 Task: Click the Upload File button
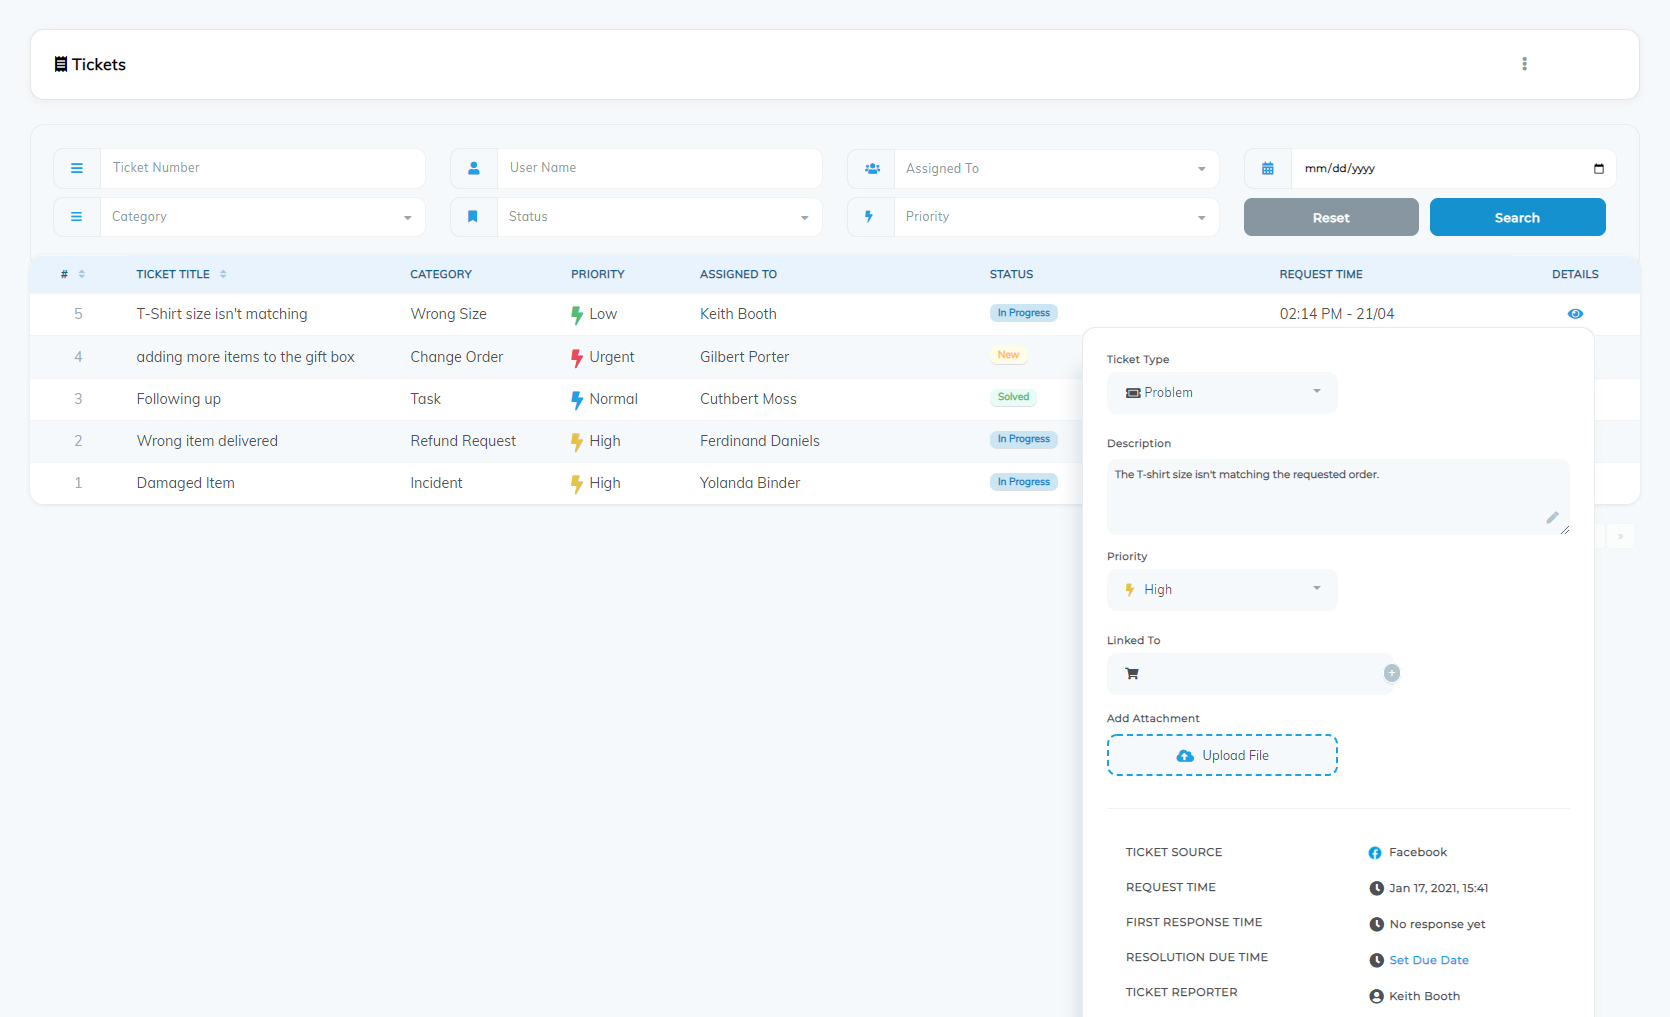point(1222,755)
